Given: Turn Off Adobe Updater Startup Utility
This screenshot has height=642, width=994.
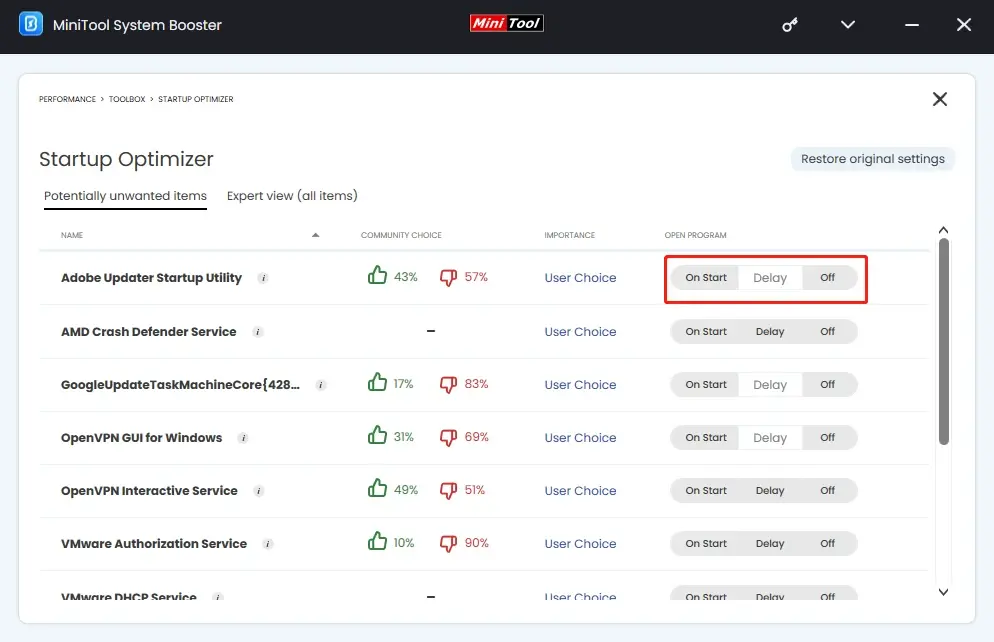Looking at the screenshot, I should 828,278.
